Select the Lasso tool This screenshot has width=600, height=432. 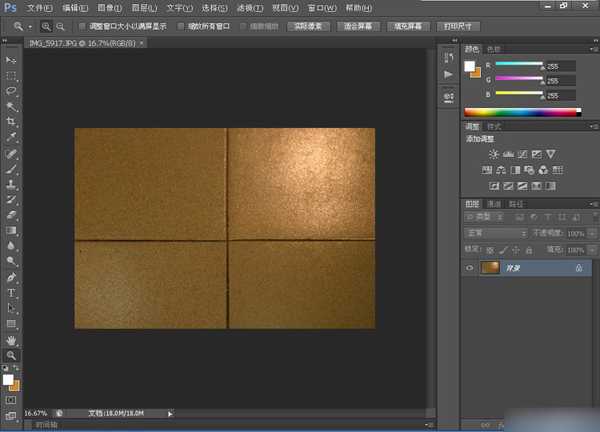click(12, 90)
